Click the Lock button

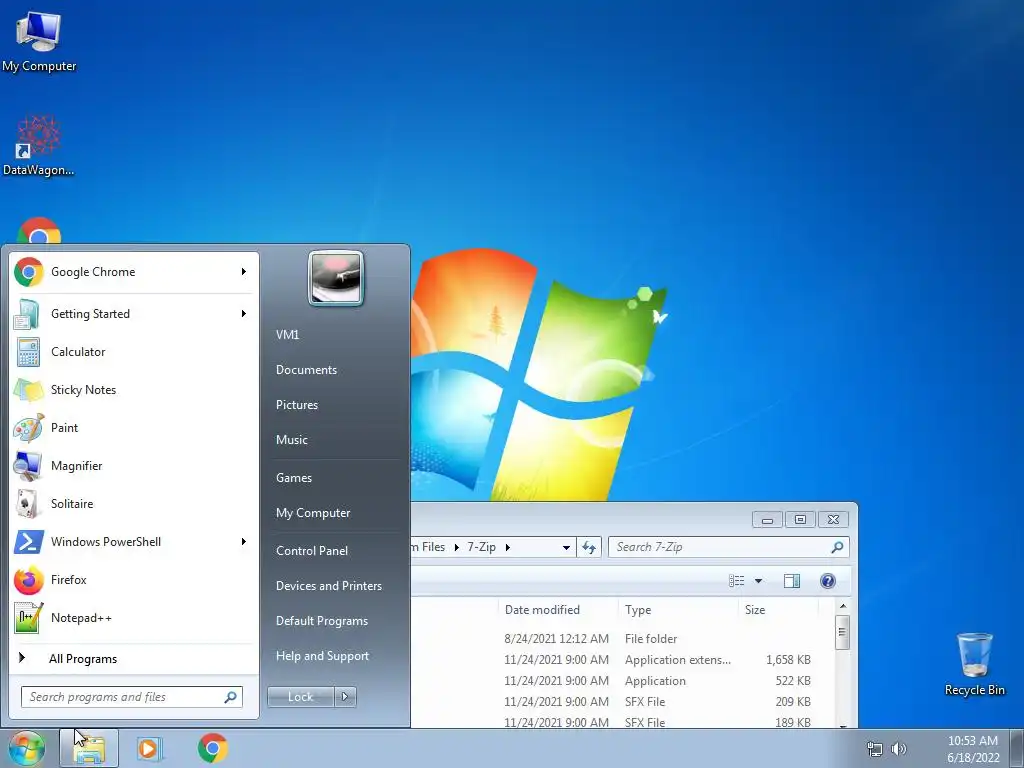pos(301,697)
